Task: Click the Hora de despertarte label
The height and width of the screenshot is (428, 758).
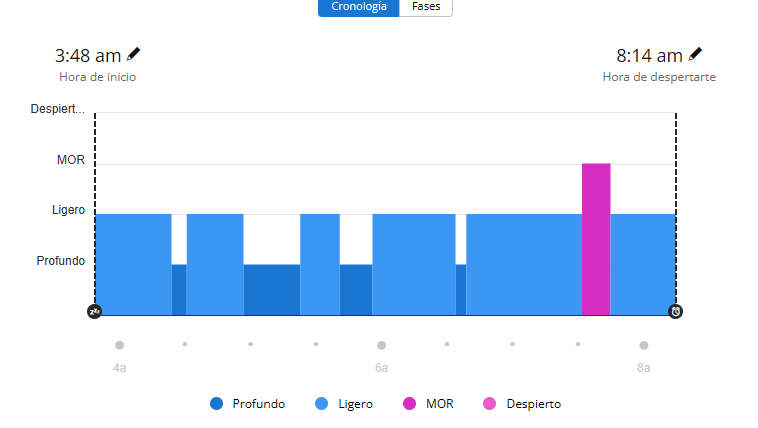Action: (659, 77)
